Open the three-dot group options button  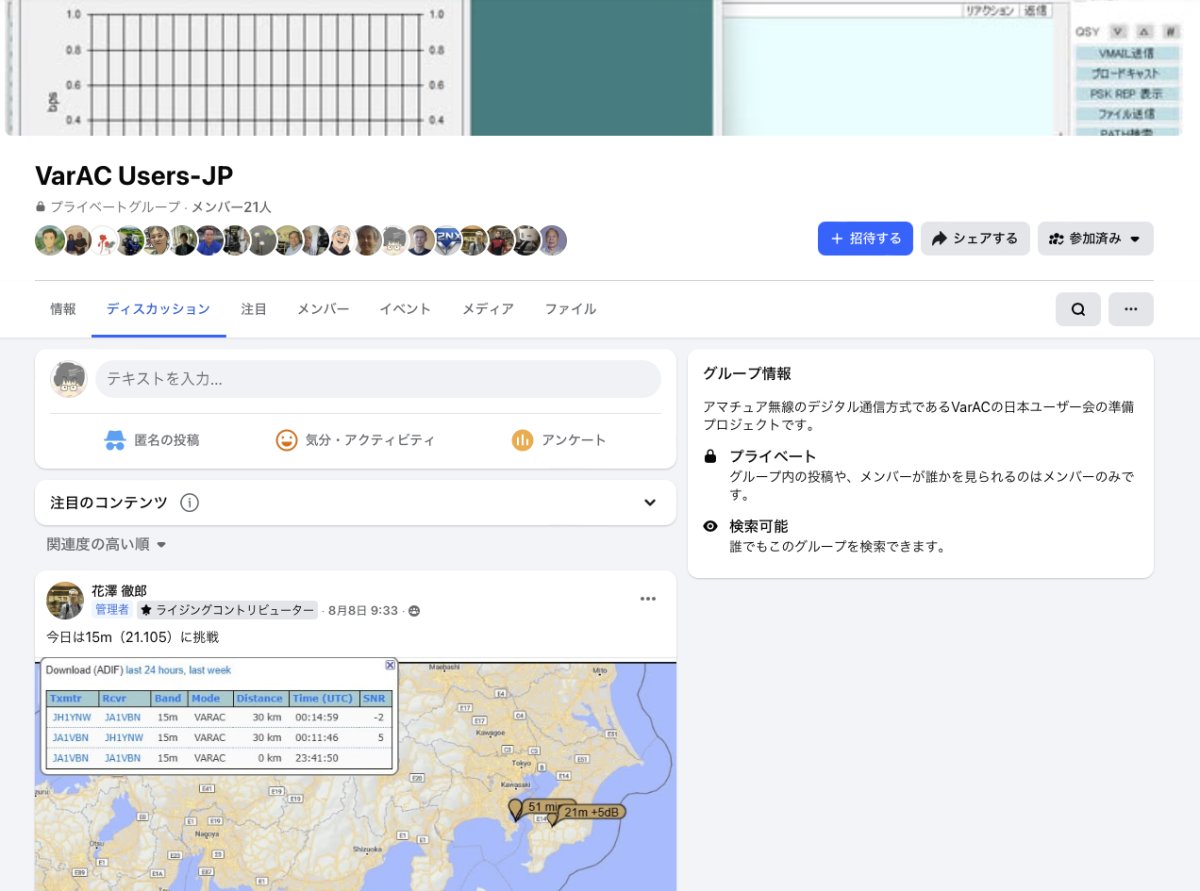point(1131,309)
